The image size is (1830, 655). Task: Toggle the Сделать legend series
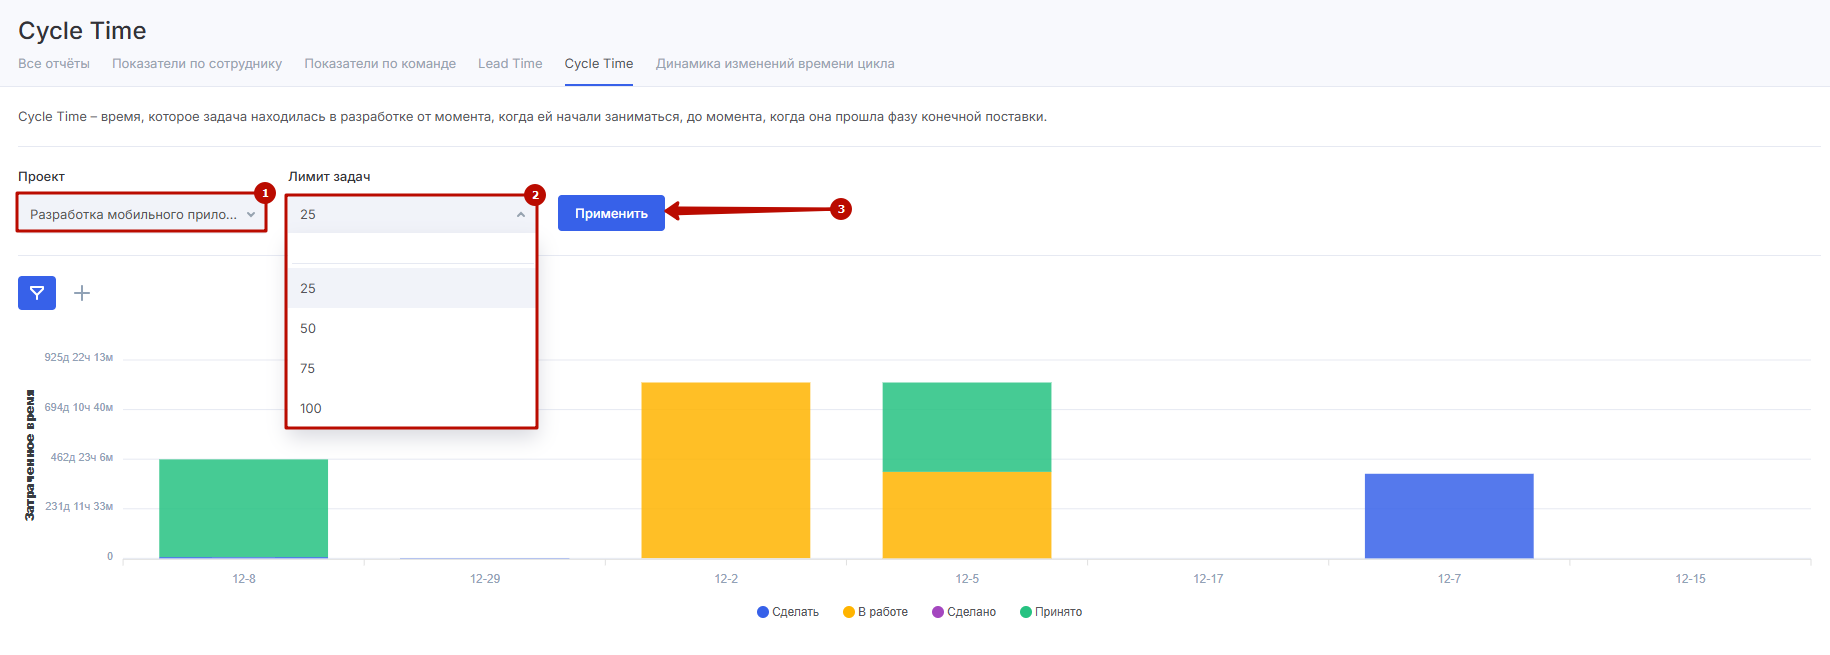tap(788, 612)
